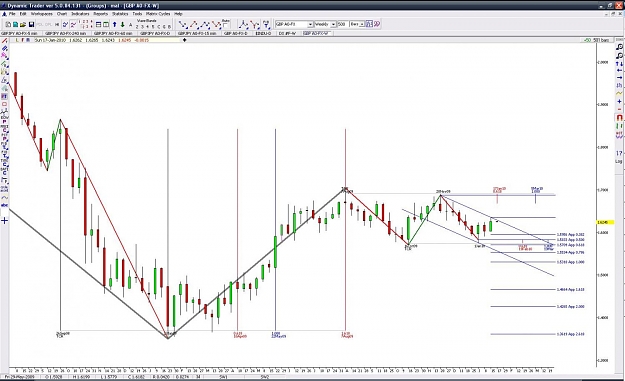Open the Edit menu
Screen dimensions: 625x381
pos(23,14)
